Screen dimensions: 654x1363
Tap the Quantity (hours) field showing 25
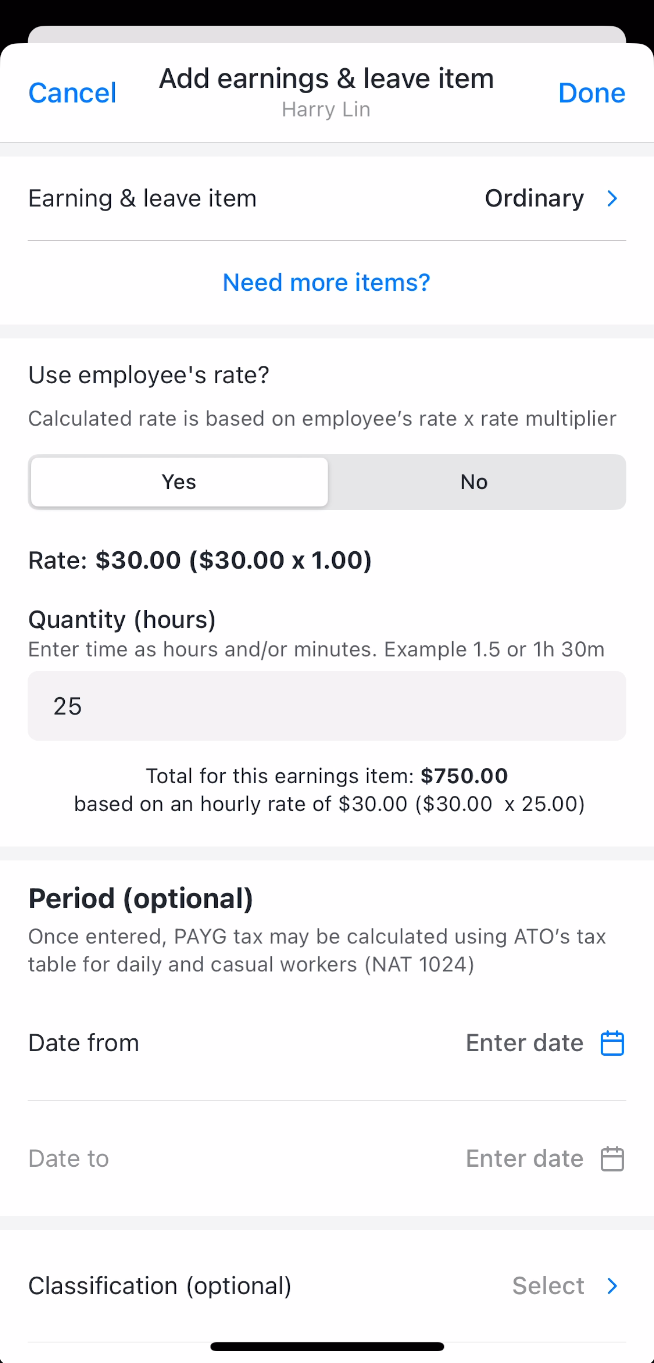(x=326, y=706)
